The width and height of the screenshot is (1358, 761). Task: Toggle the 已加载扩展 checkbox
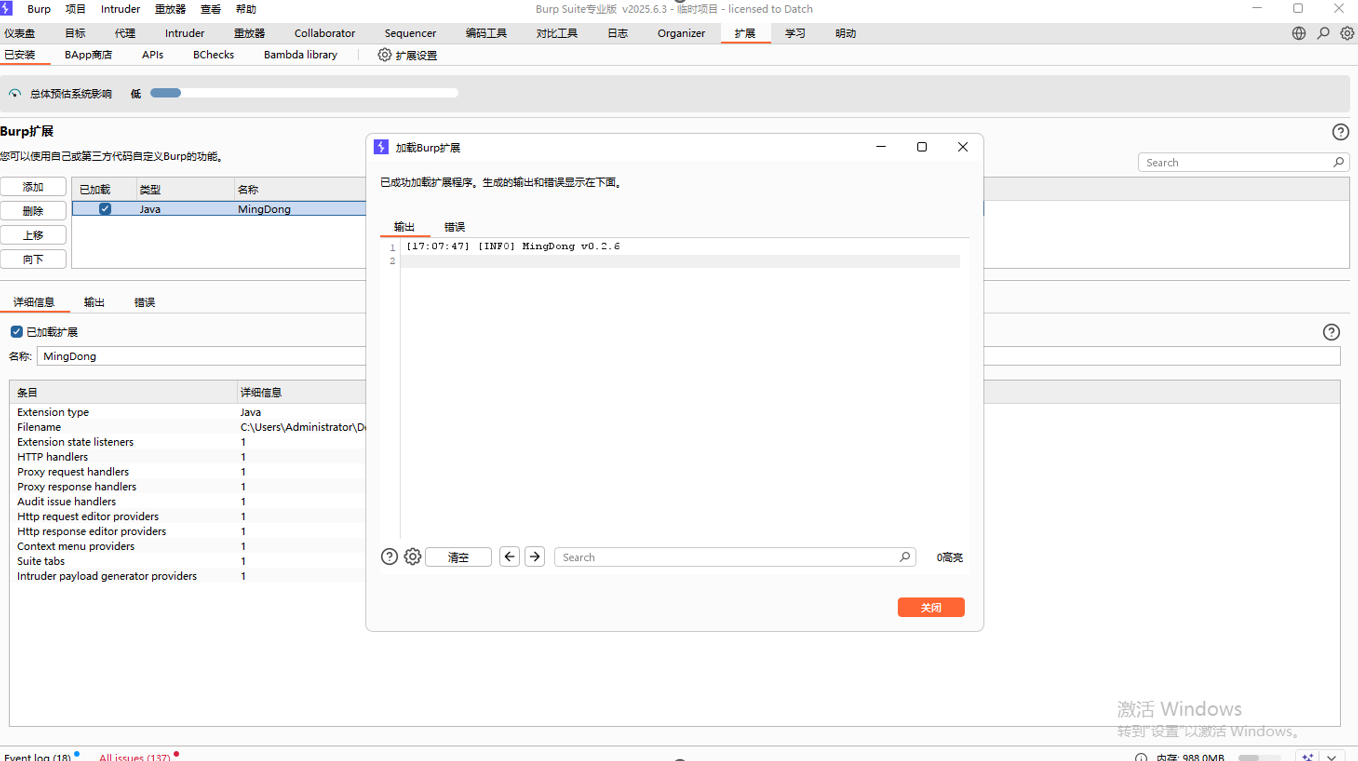[16, 332]
